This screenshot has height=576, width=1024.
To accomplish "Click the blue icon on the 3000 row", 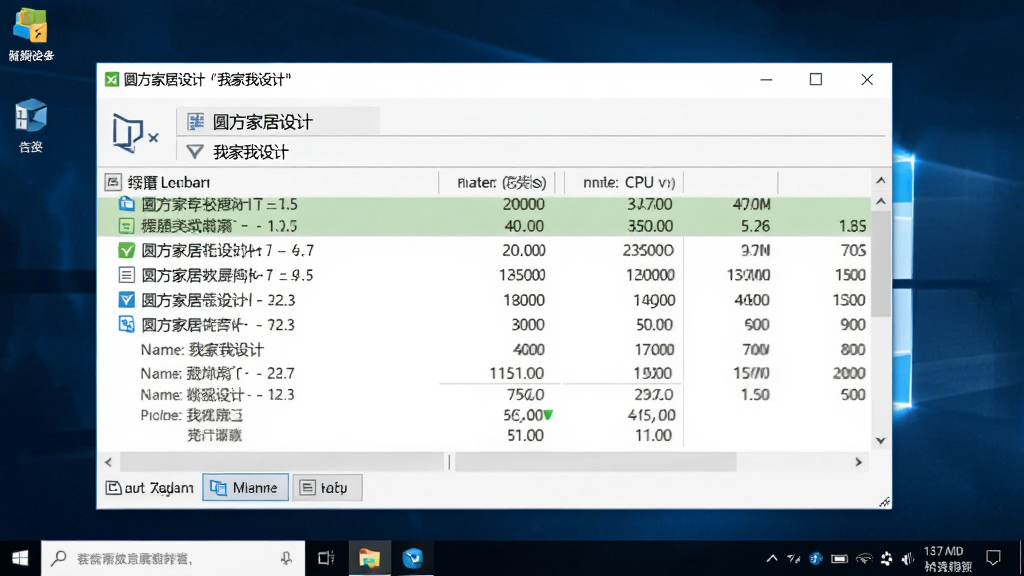I will coord(126,324).
